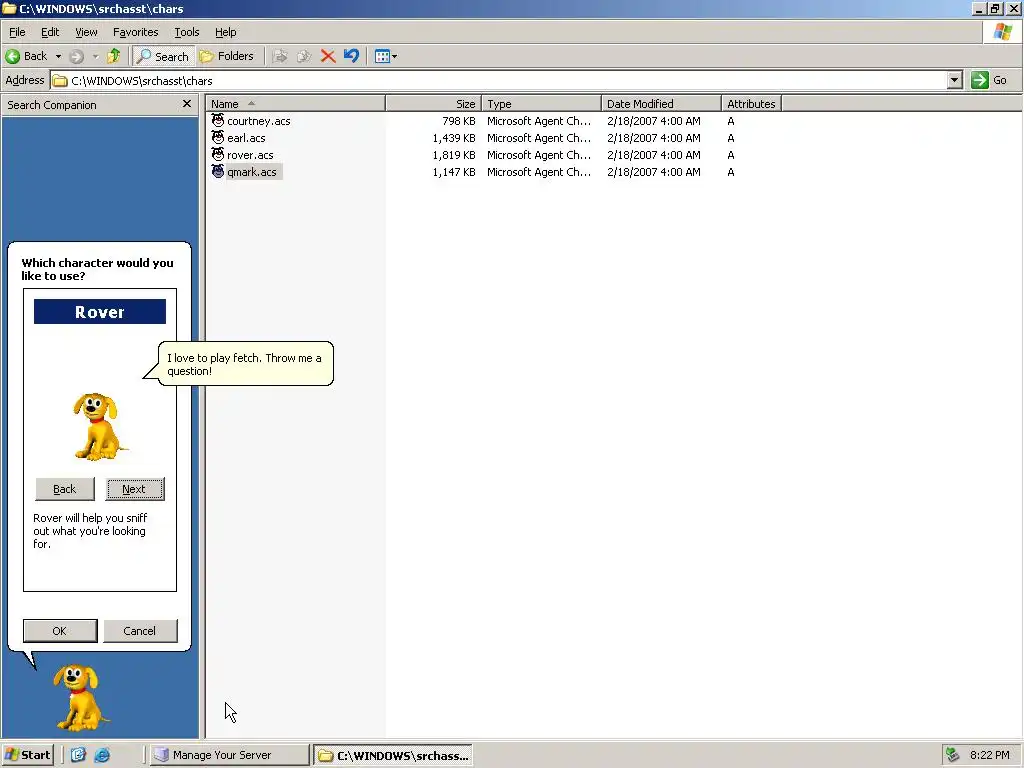
Task: Click Rover's speech balloon about fetch
Action: tap(245, 364)
